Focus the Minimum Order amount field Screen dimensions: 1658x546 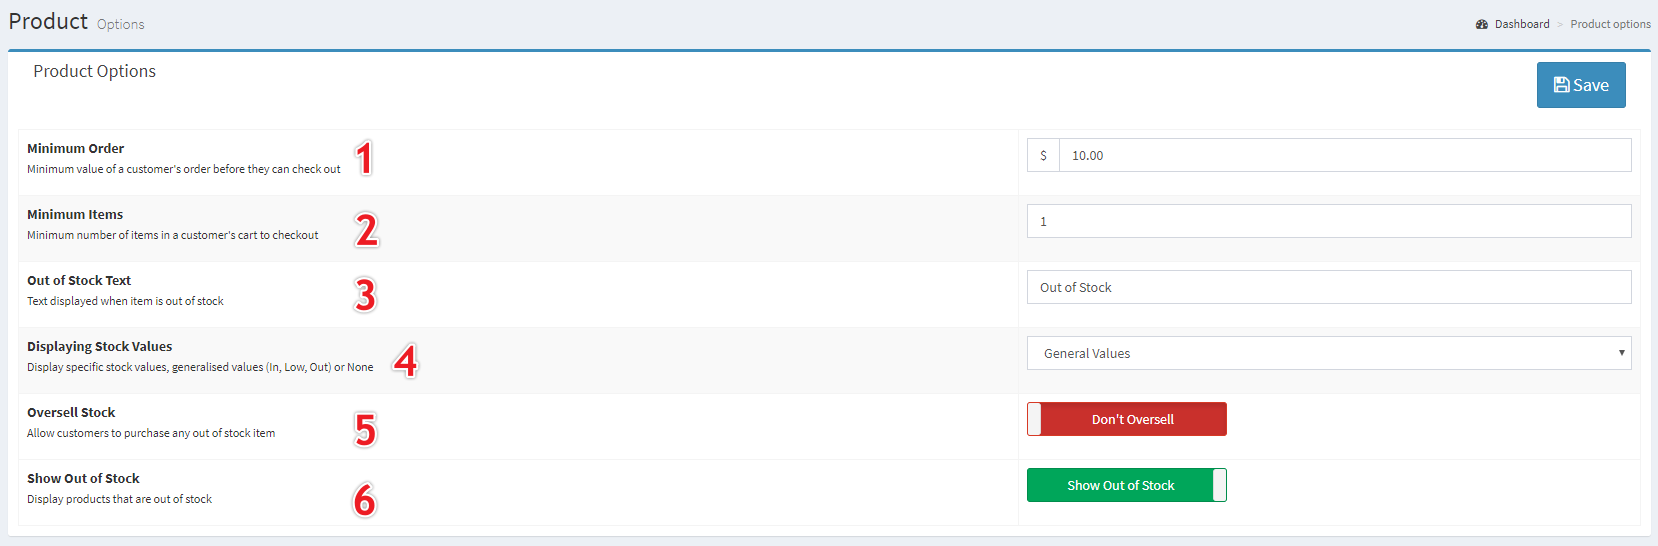coord(1345,155)
